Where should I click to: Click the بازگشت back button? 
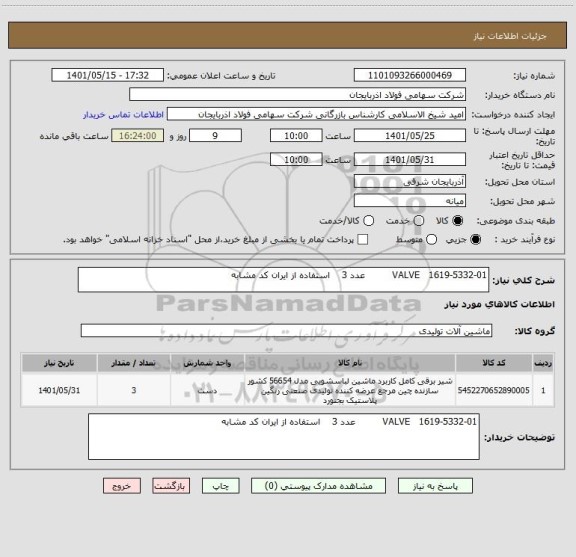tap(171, 486)
